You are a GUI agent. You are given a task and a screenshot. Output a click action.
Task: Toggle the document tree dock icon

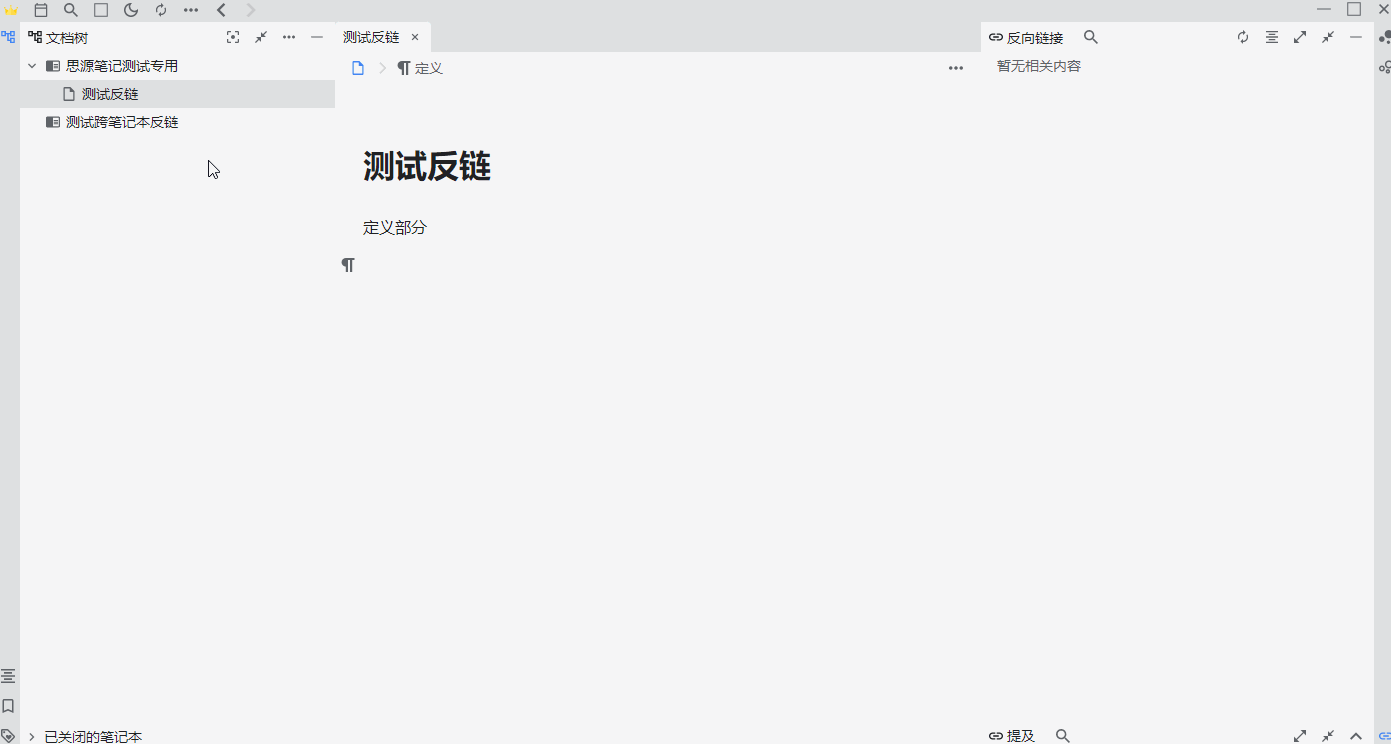click(8, 37)
